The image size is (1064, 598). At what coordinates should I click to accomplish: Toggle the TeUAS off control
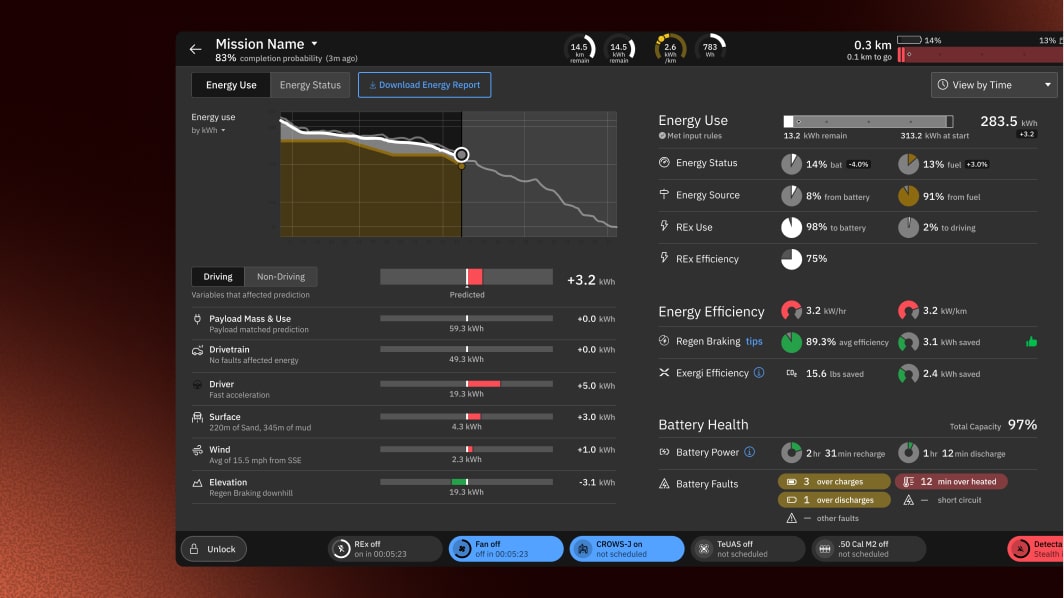748,549
